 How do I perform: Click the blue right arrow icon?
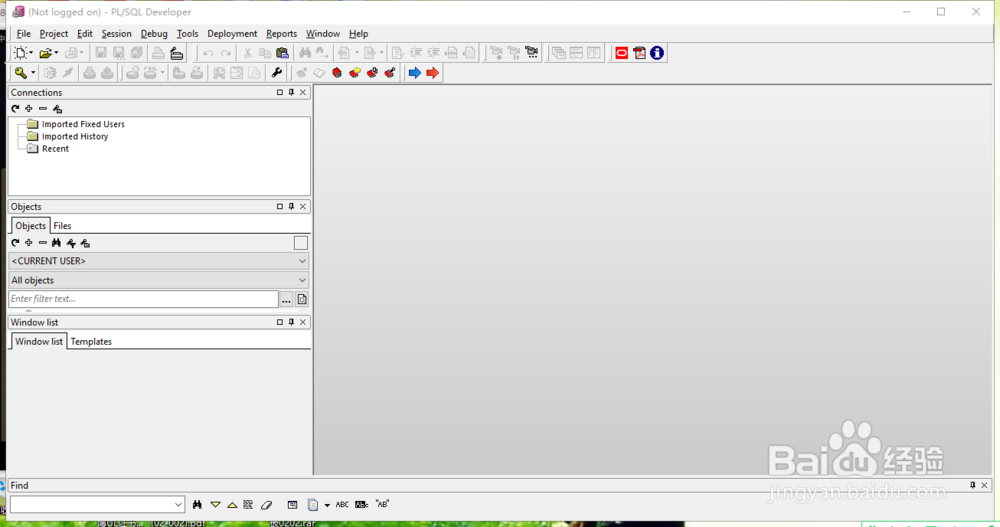tap(415, 73)
